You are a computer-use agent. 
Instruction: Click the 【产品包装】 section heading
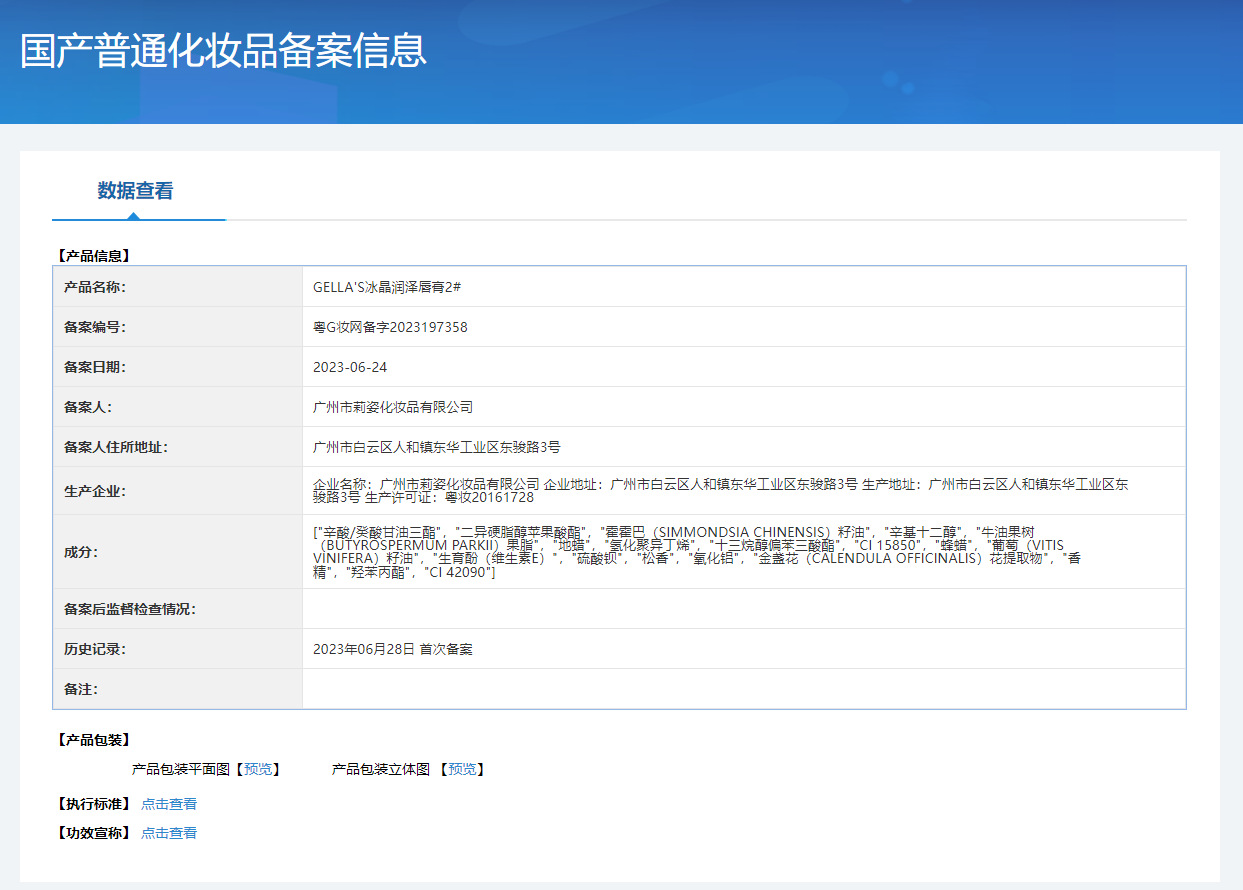[94, 740]
